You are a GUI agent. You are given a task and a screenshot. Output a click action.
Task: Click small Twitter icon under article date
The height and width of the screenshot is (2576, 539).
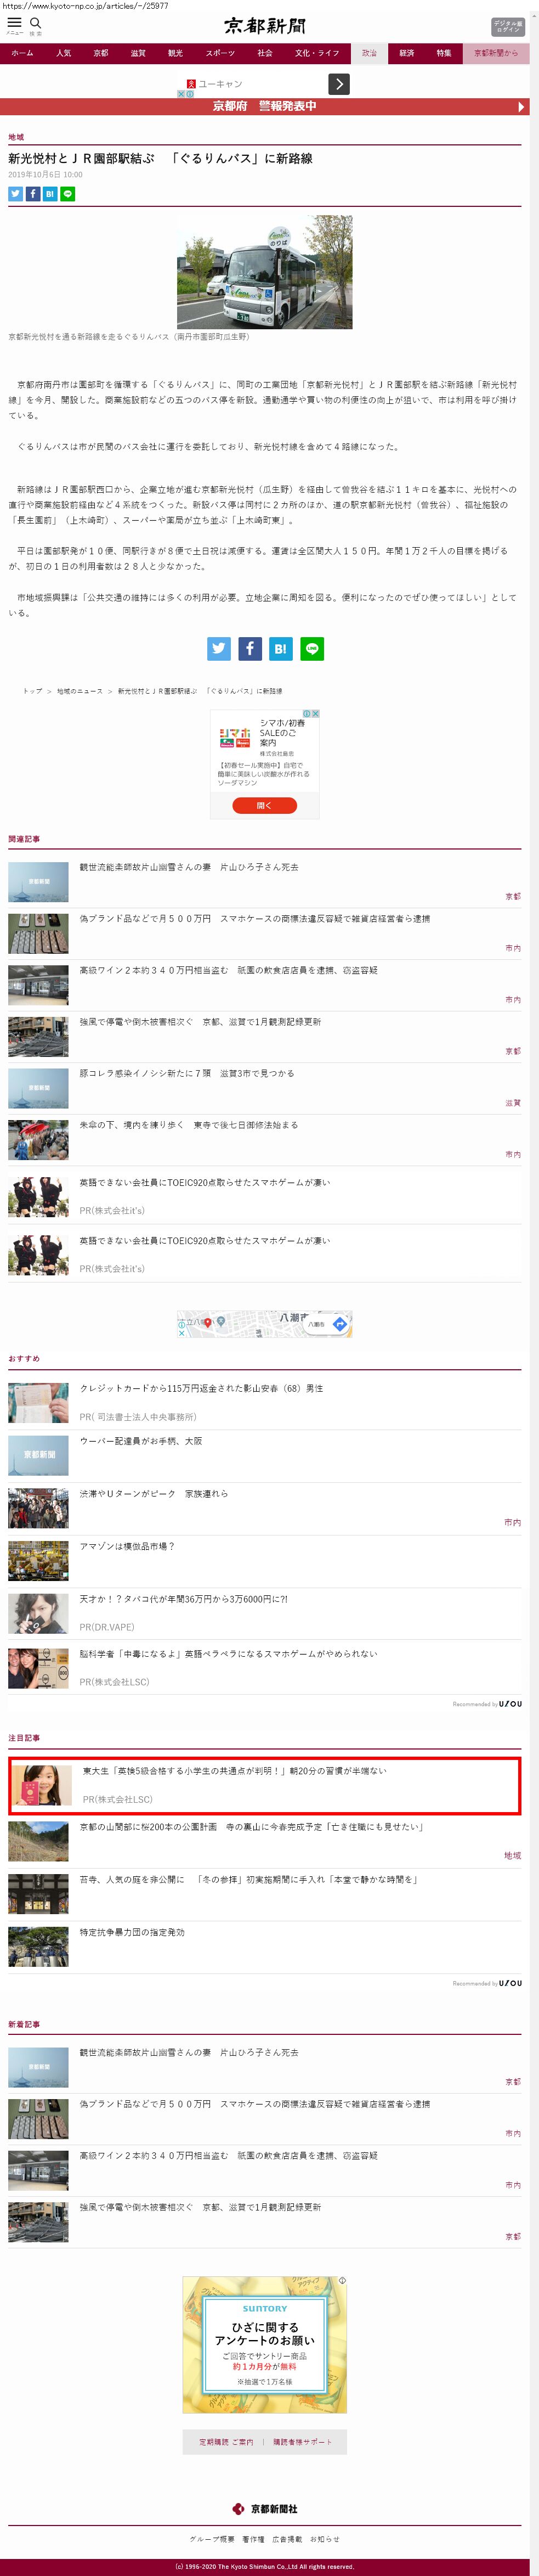tap(15, 194)
